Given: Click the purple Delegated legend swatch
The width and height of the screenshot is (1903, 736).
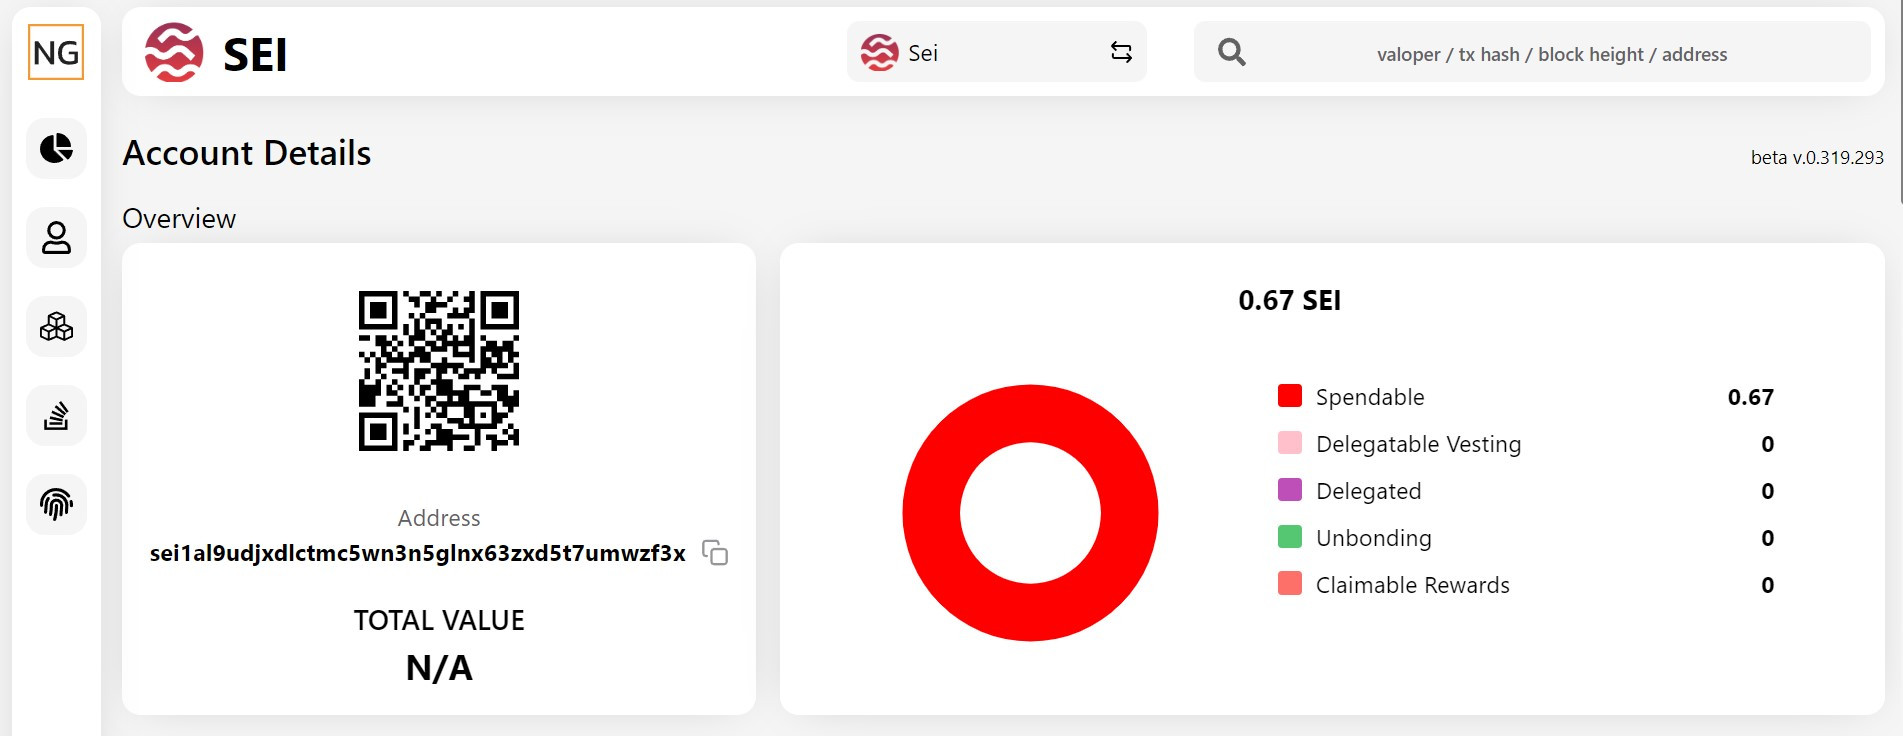Looking at the screenshot, I should [x=1290, y=490].
